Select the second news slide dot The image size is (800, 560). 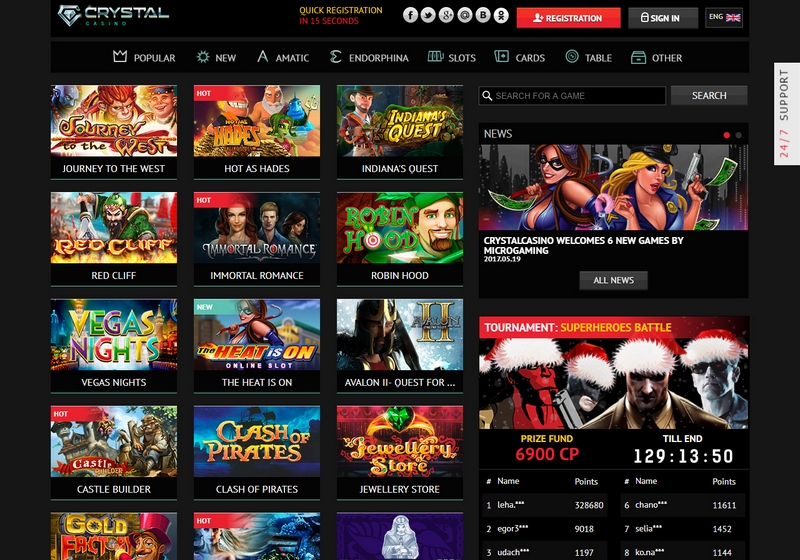pos(738,135)
